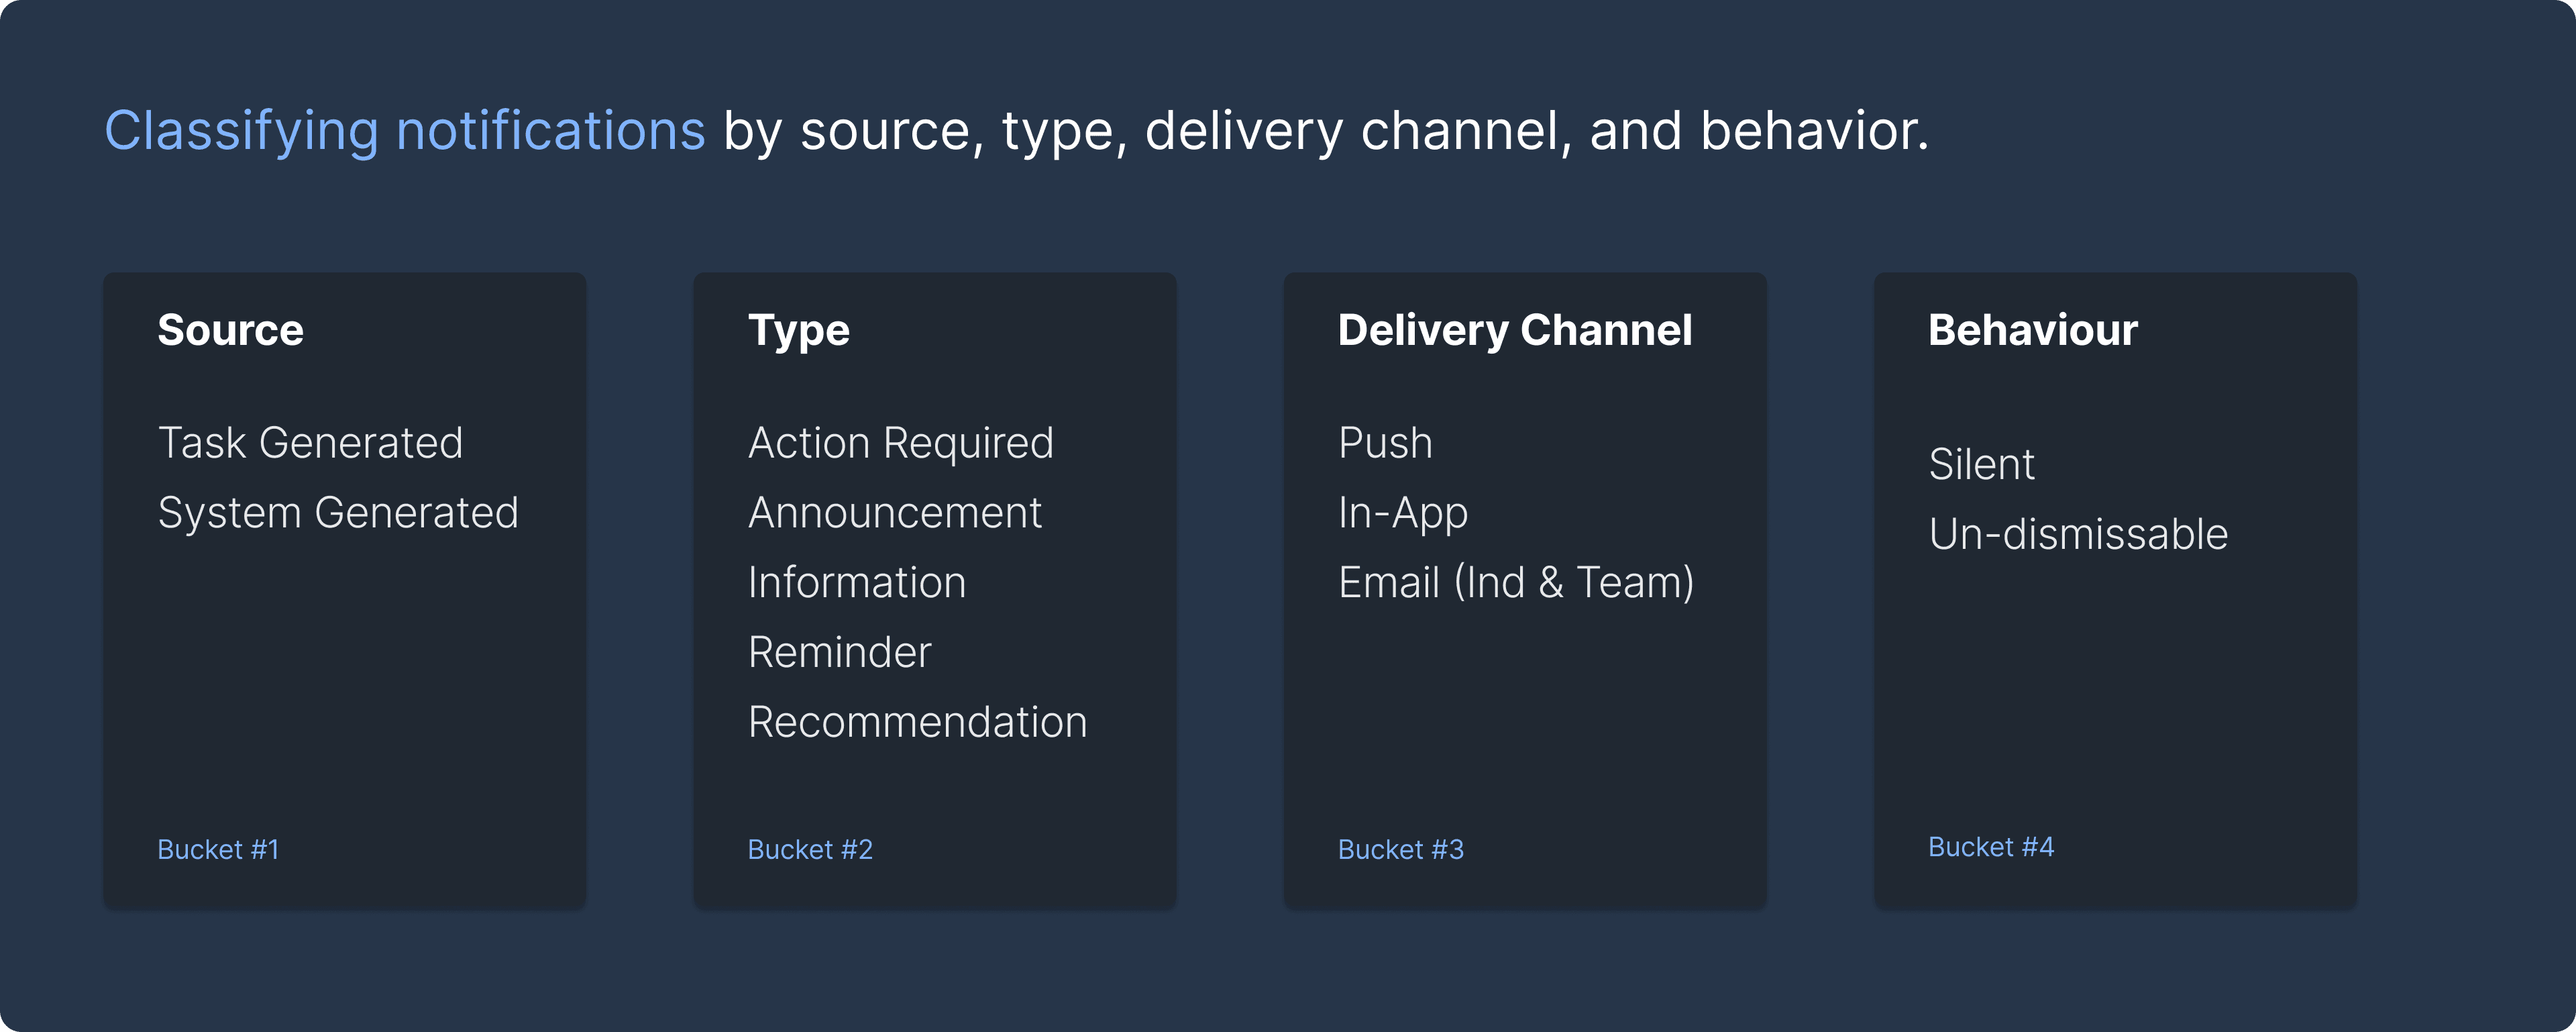Click 'Action Required' in the Type card

pyautogui.click(x=900, y=444)
